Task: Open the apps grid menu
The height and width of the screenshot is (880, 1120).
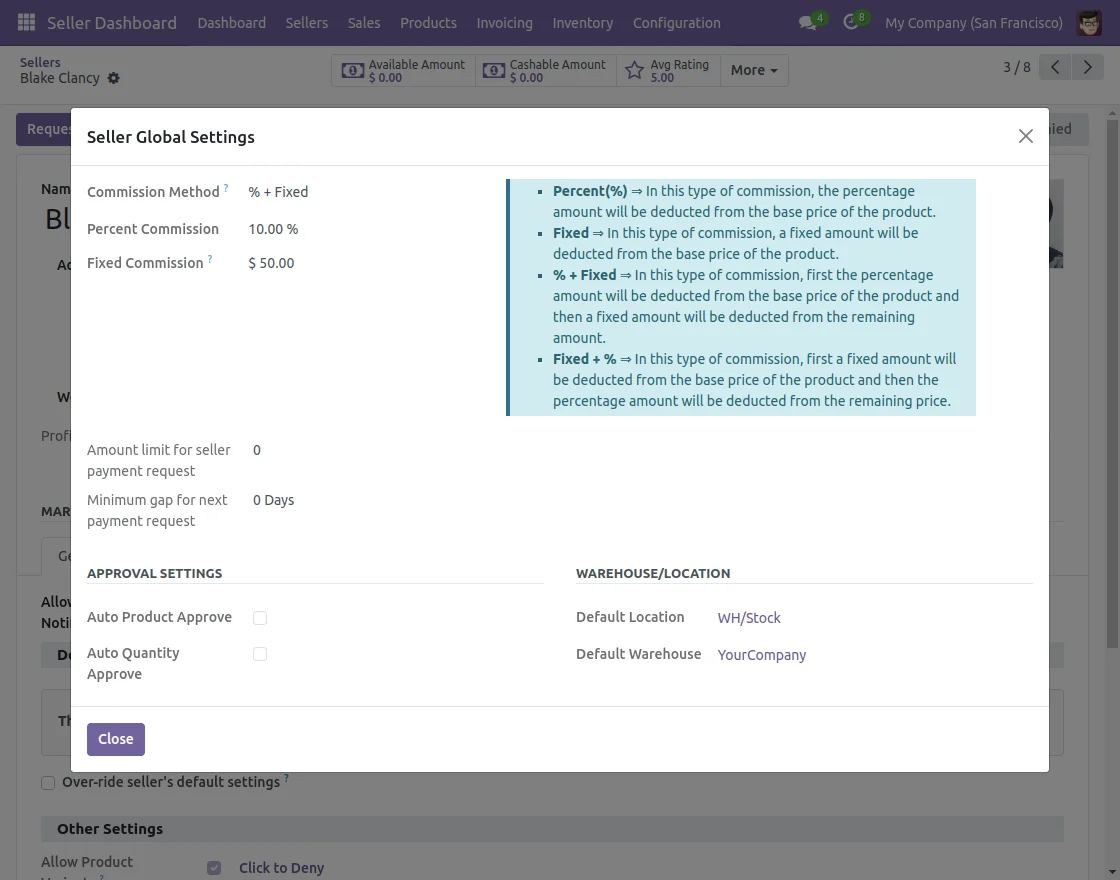Action: click(x=26, y=22)
